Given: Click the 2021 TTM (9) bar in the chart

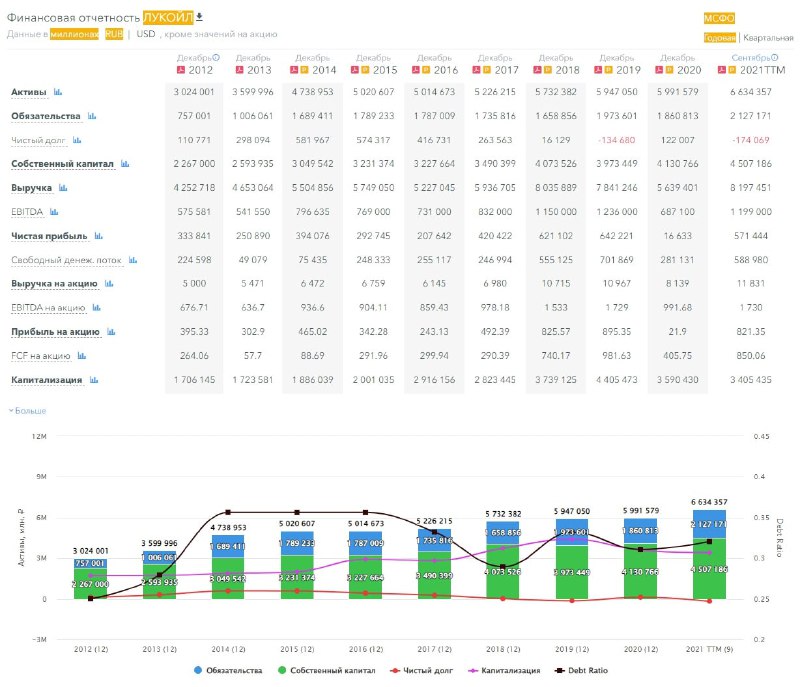Looking at the screenshot, I should click(x=709, y=554).
